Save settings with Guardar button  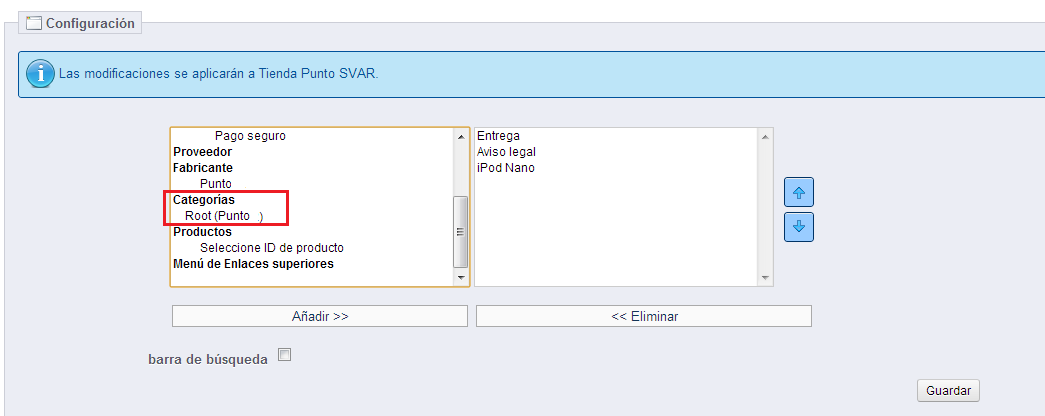948,391
